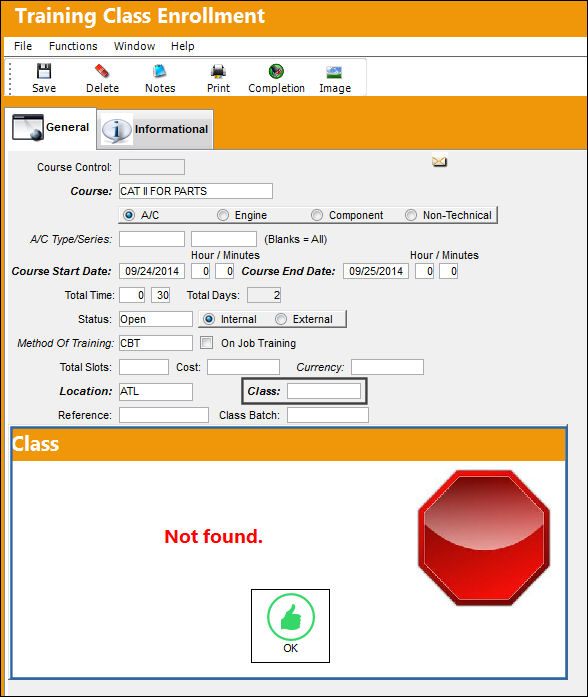Select the External radio button

(x=280, y=319)
